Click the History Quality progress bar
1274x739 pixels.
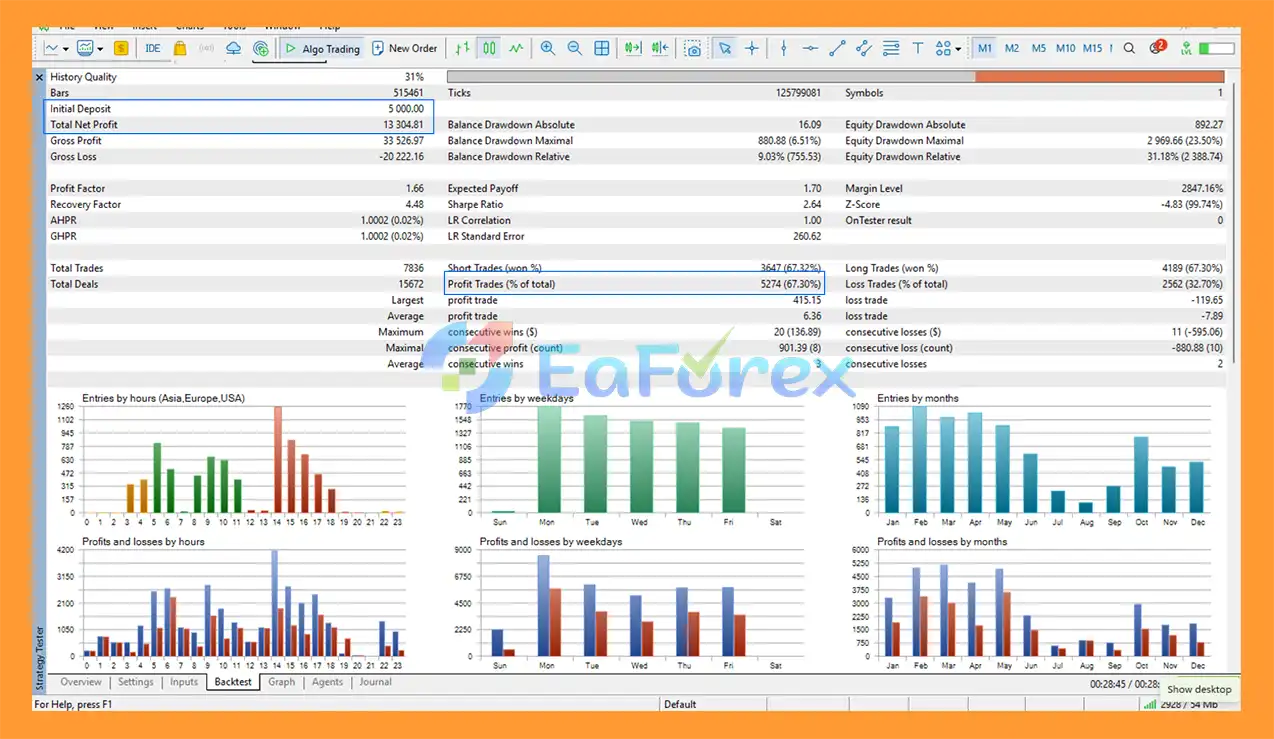point(835,77)
